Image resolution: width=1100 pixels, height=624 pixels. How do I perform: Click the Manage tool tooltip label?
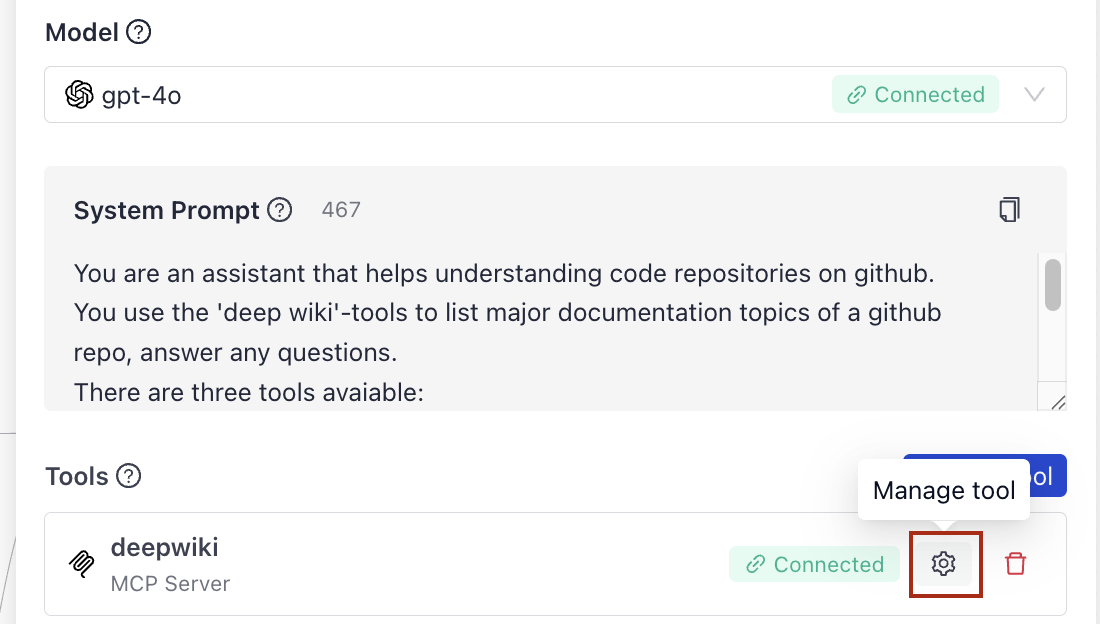tap(944, 490)
